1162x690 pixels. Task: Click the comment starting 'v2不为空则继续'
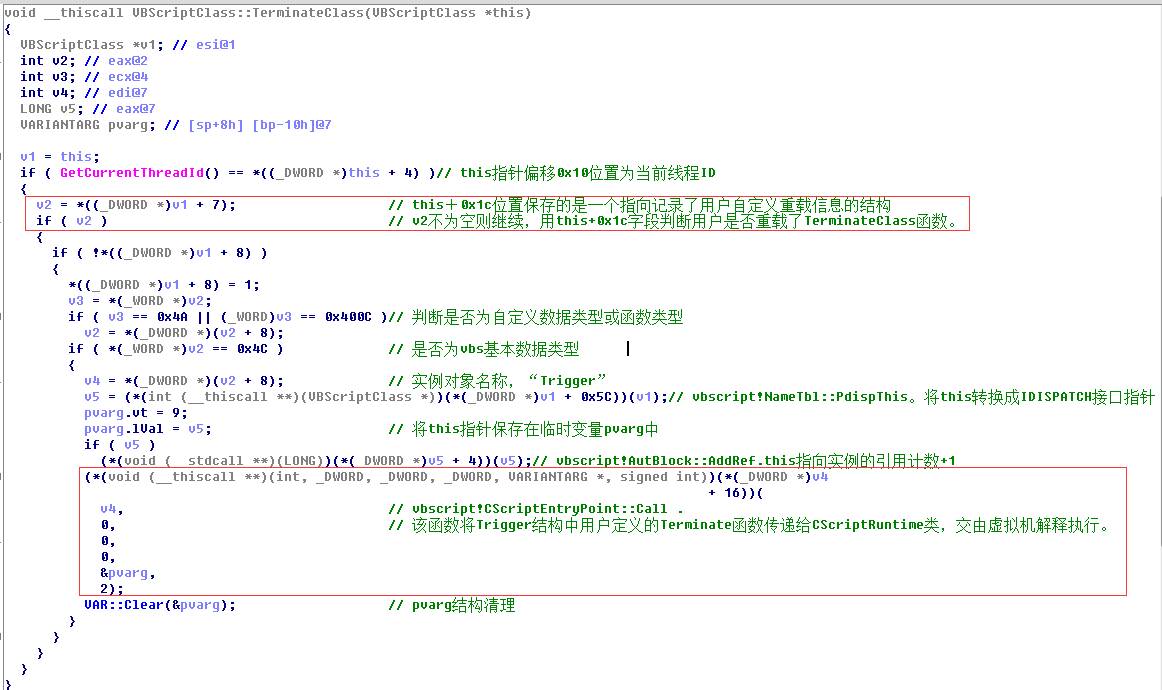674,221
